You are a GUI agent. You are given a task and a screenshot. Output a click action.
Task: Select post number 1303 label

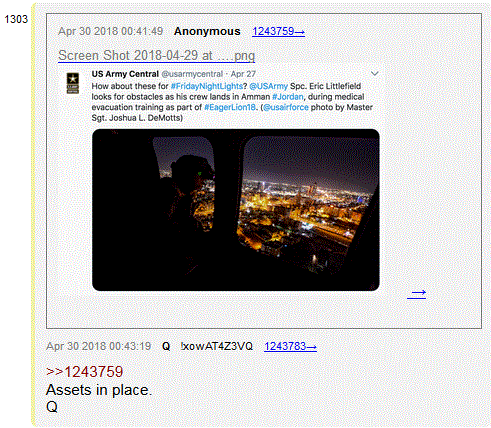click(16, 19)
